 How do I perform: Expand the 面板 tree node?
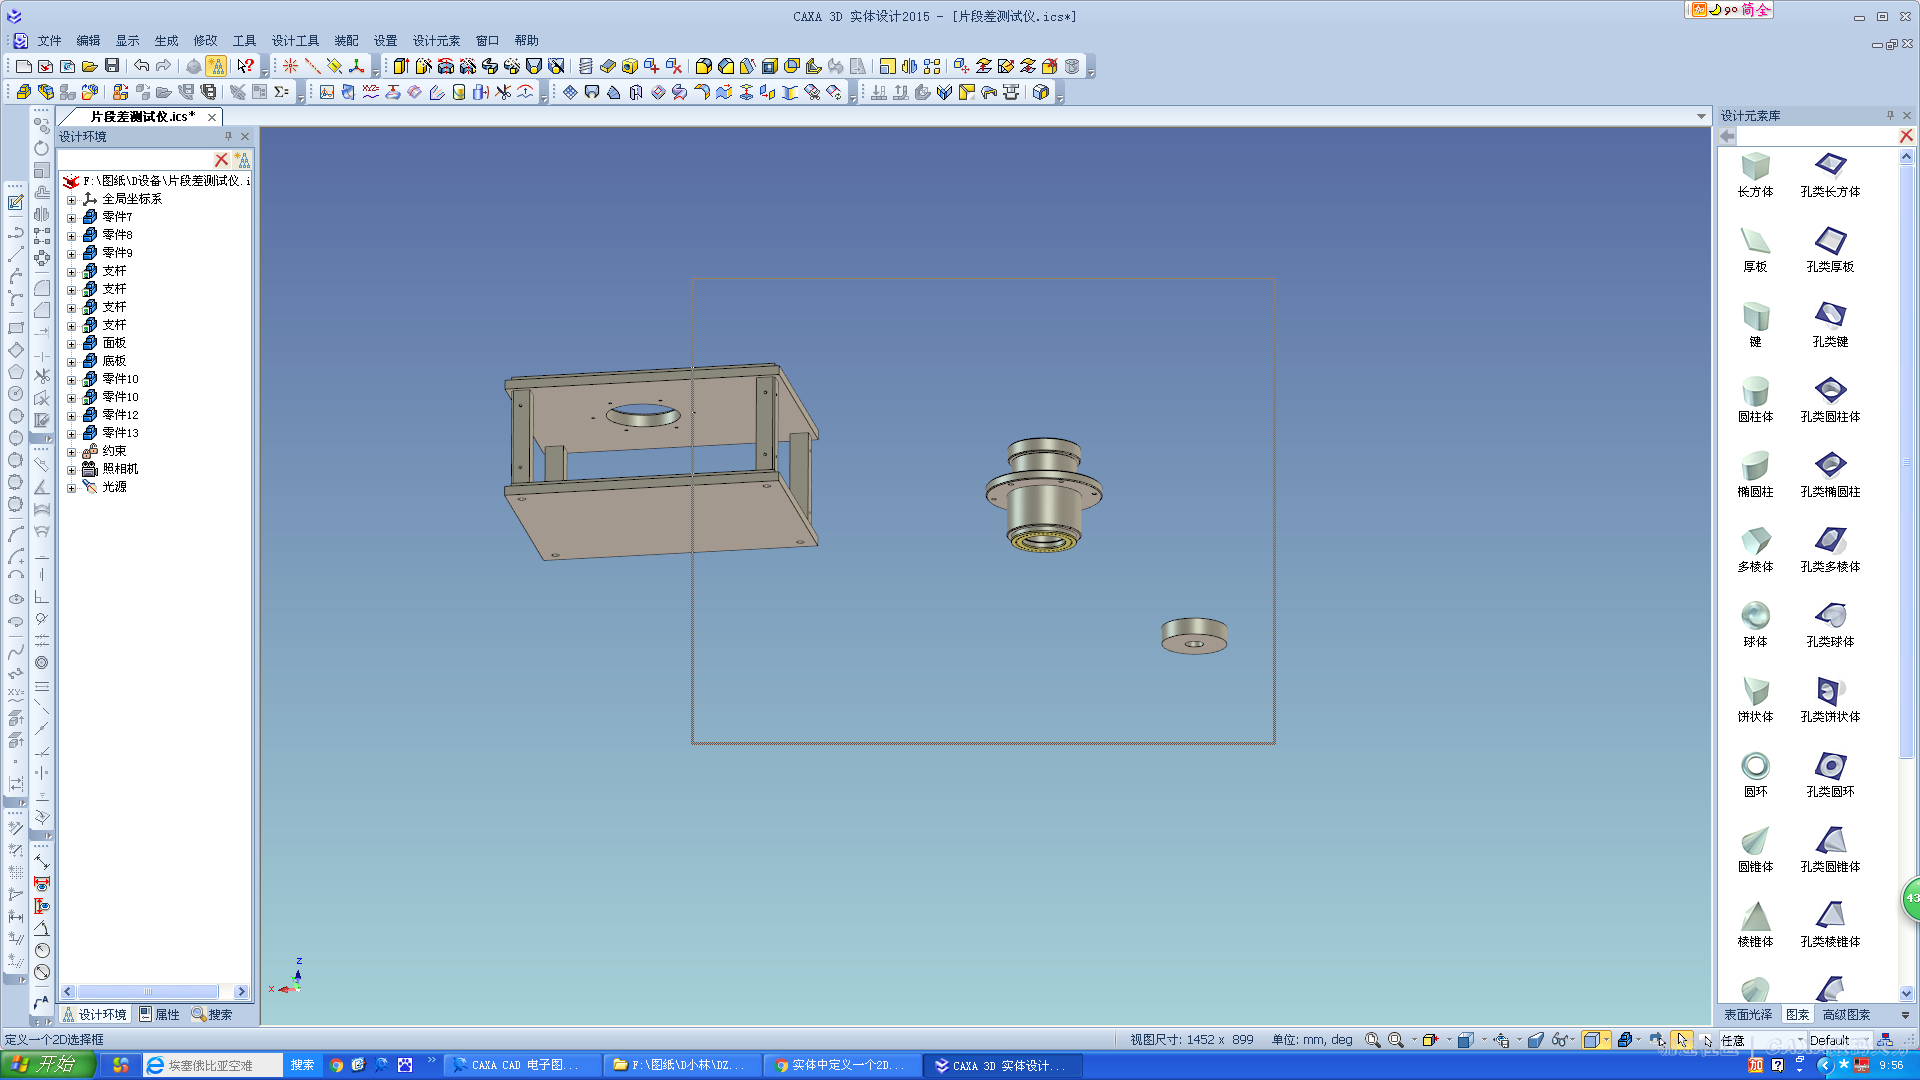[x=71, y=344]
